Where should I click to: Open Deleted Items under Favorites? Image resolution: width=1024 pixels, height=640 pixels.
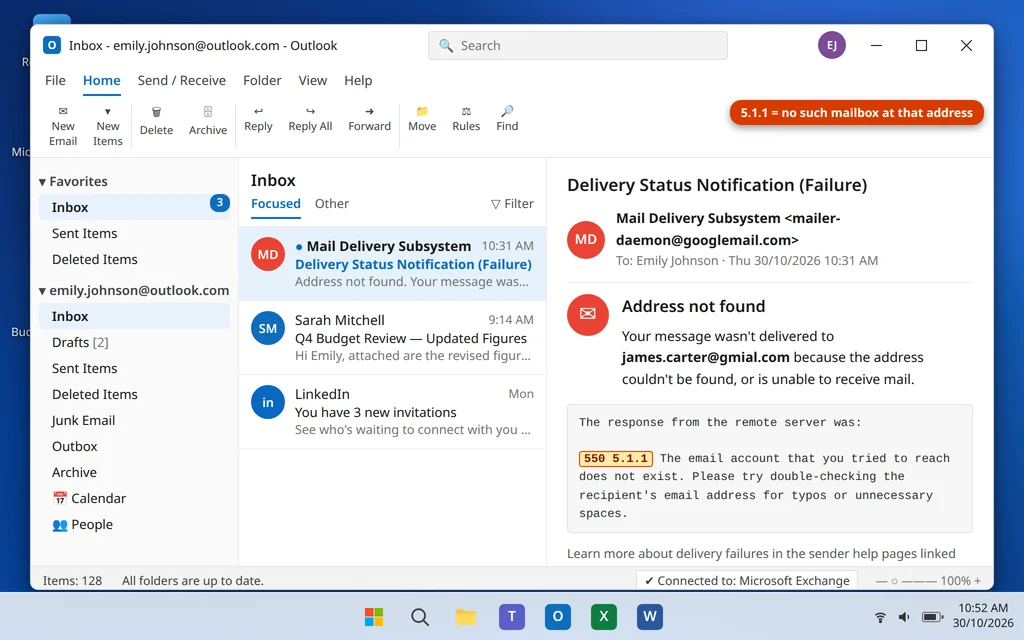134,259
